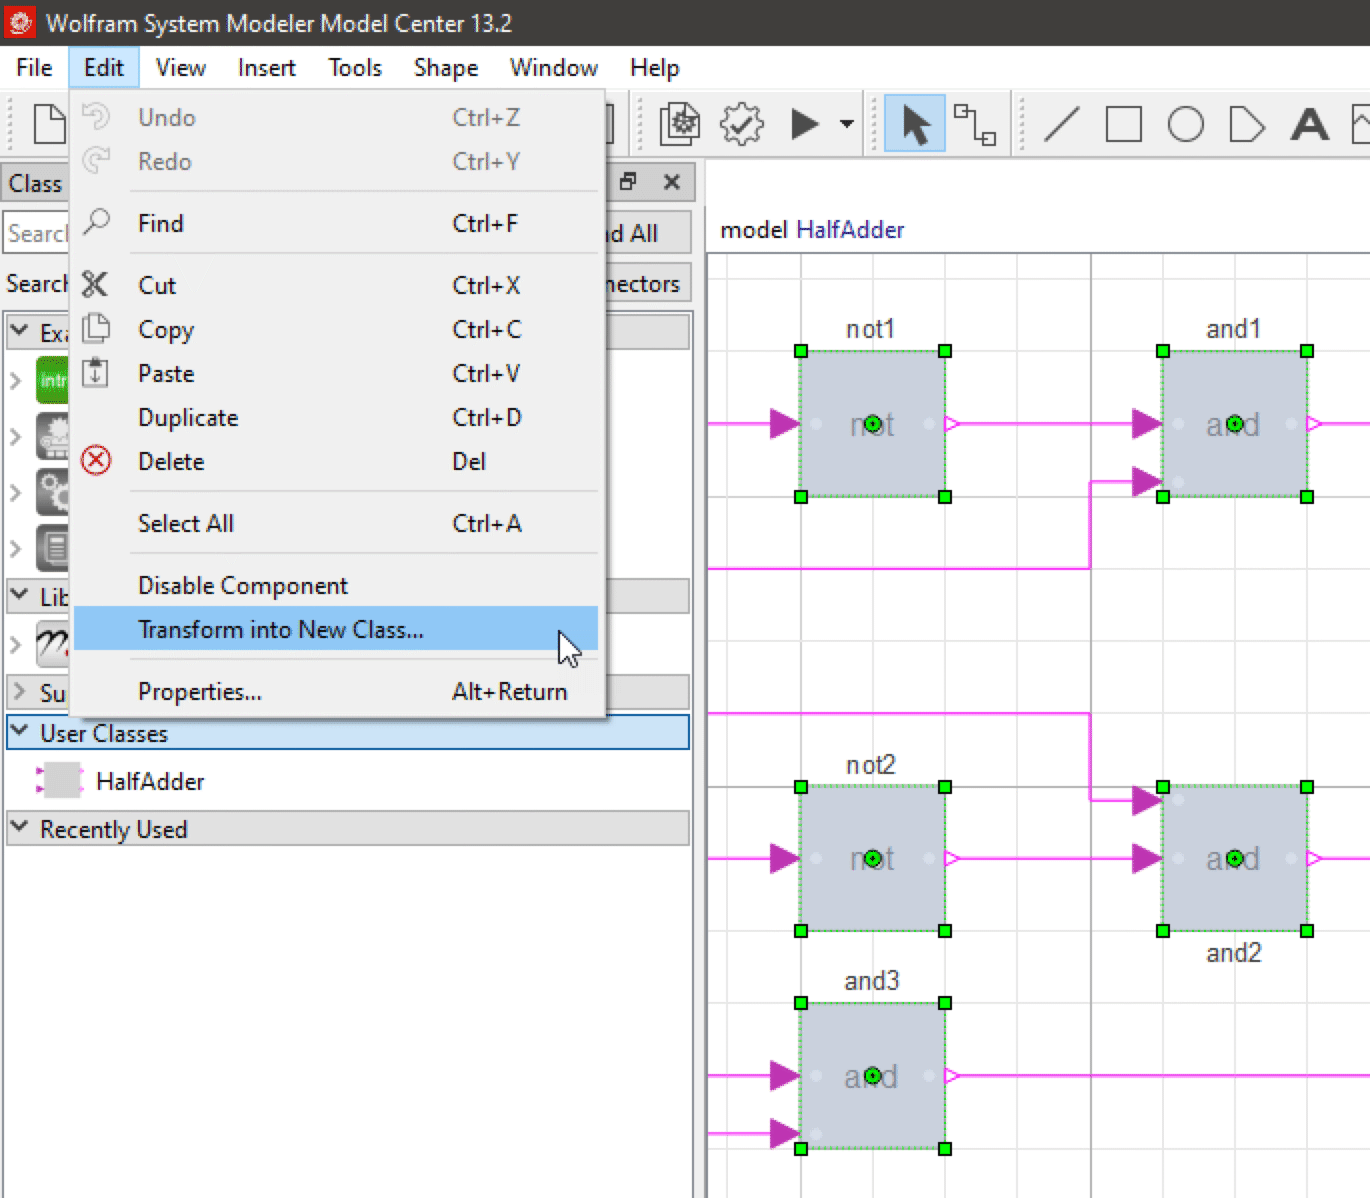Choose Duplicate in Edit menu
Viewport: 1371px width, 1199px height.
tap(336, 417)
